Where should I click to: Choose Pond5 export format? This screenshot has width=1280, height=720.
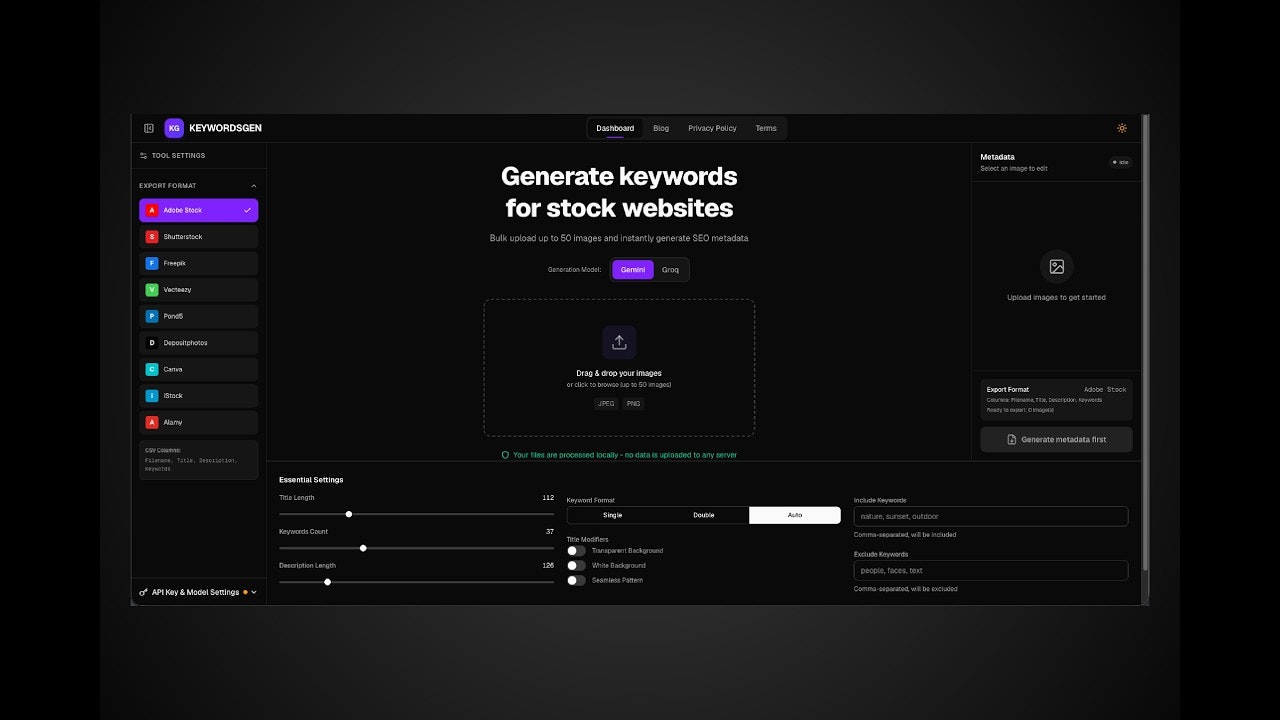[198, 316]
